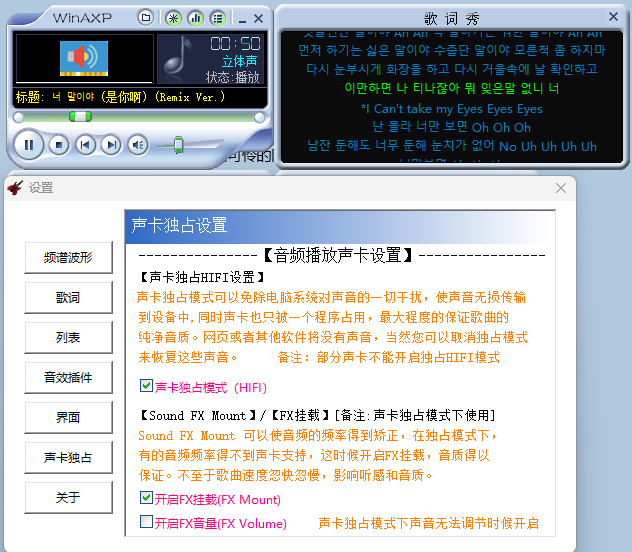Click the volume slider handle

click(x=178, y=145)
